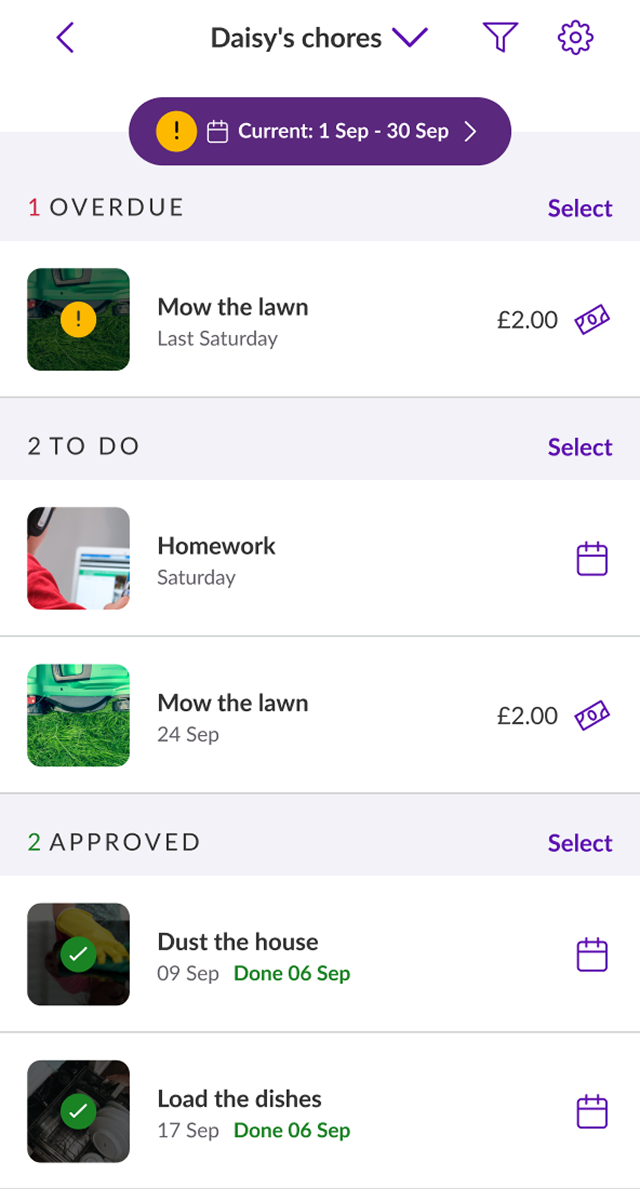Tap yellow warning icon in date banner

176,131
